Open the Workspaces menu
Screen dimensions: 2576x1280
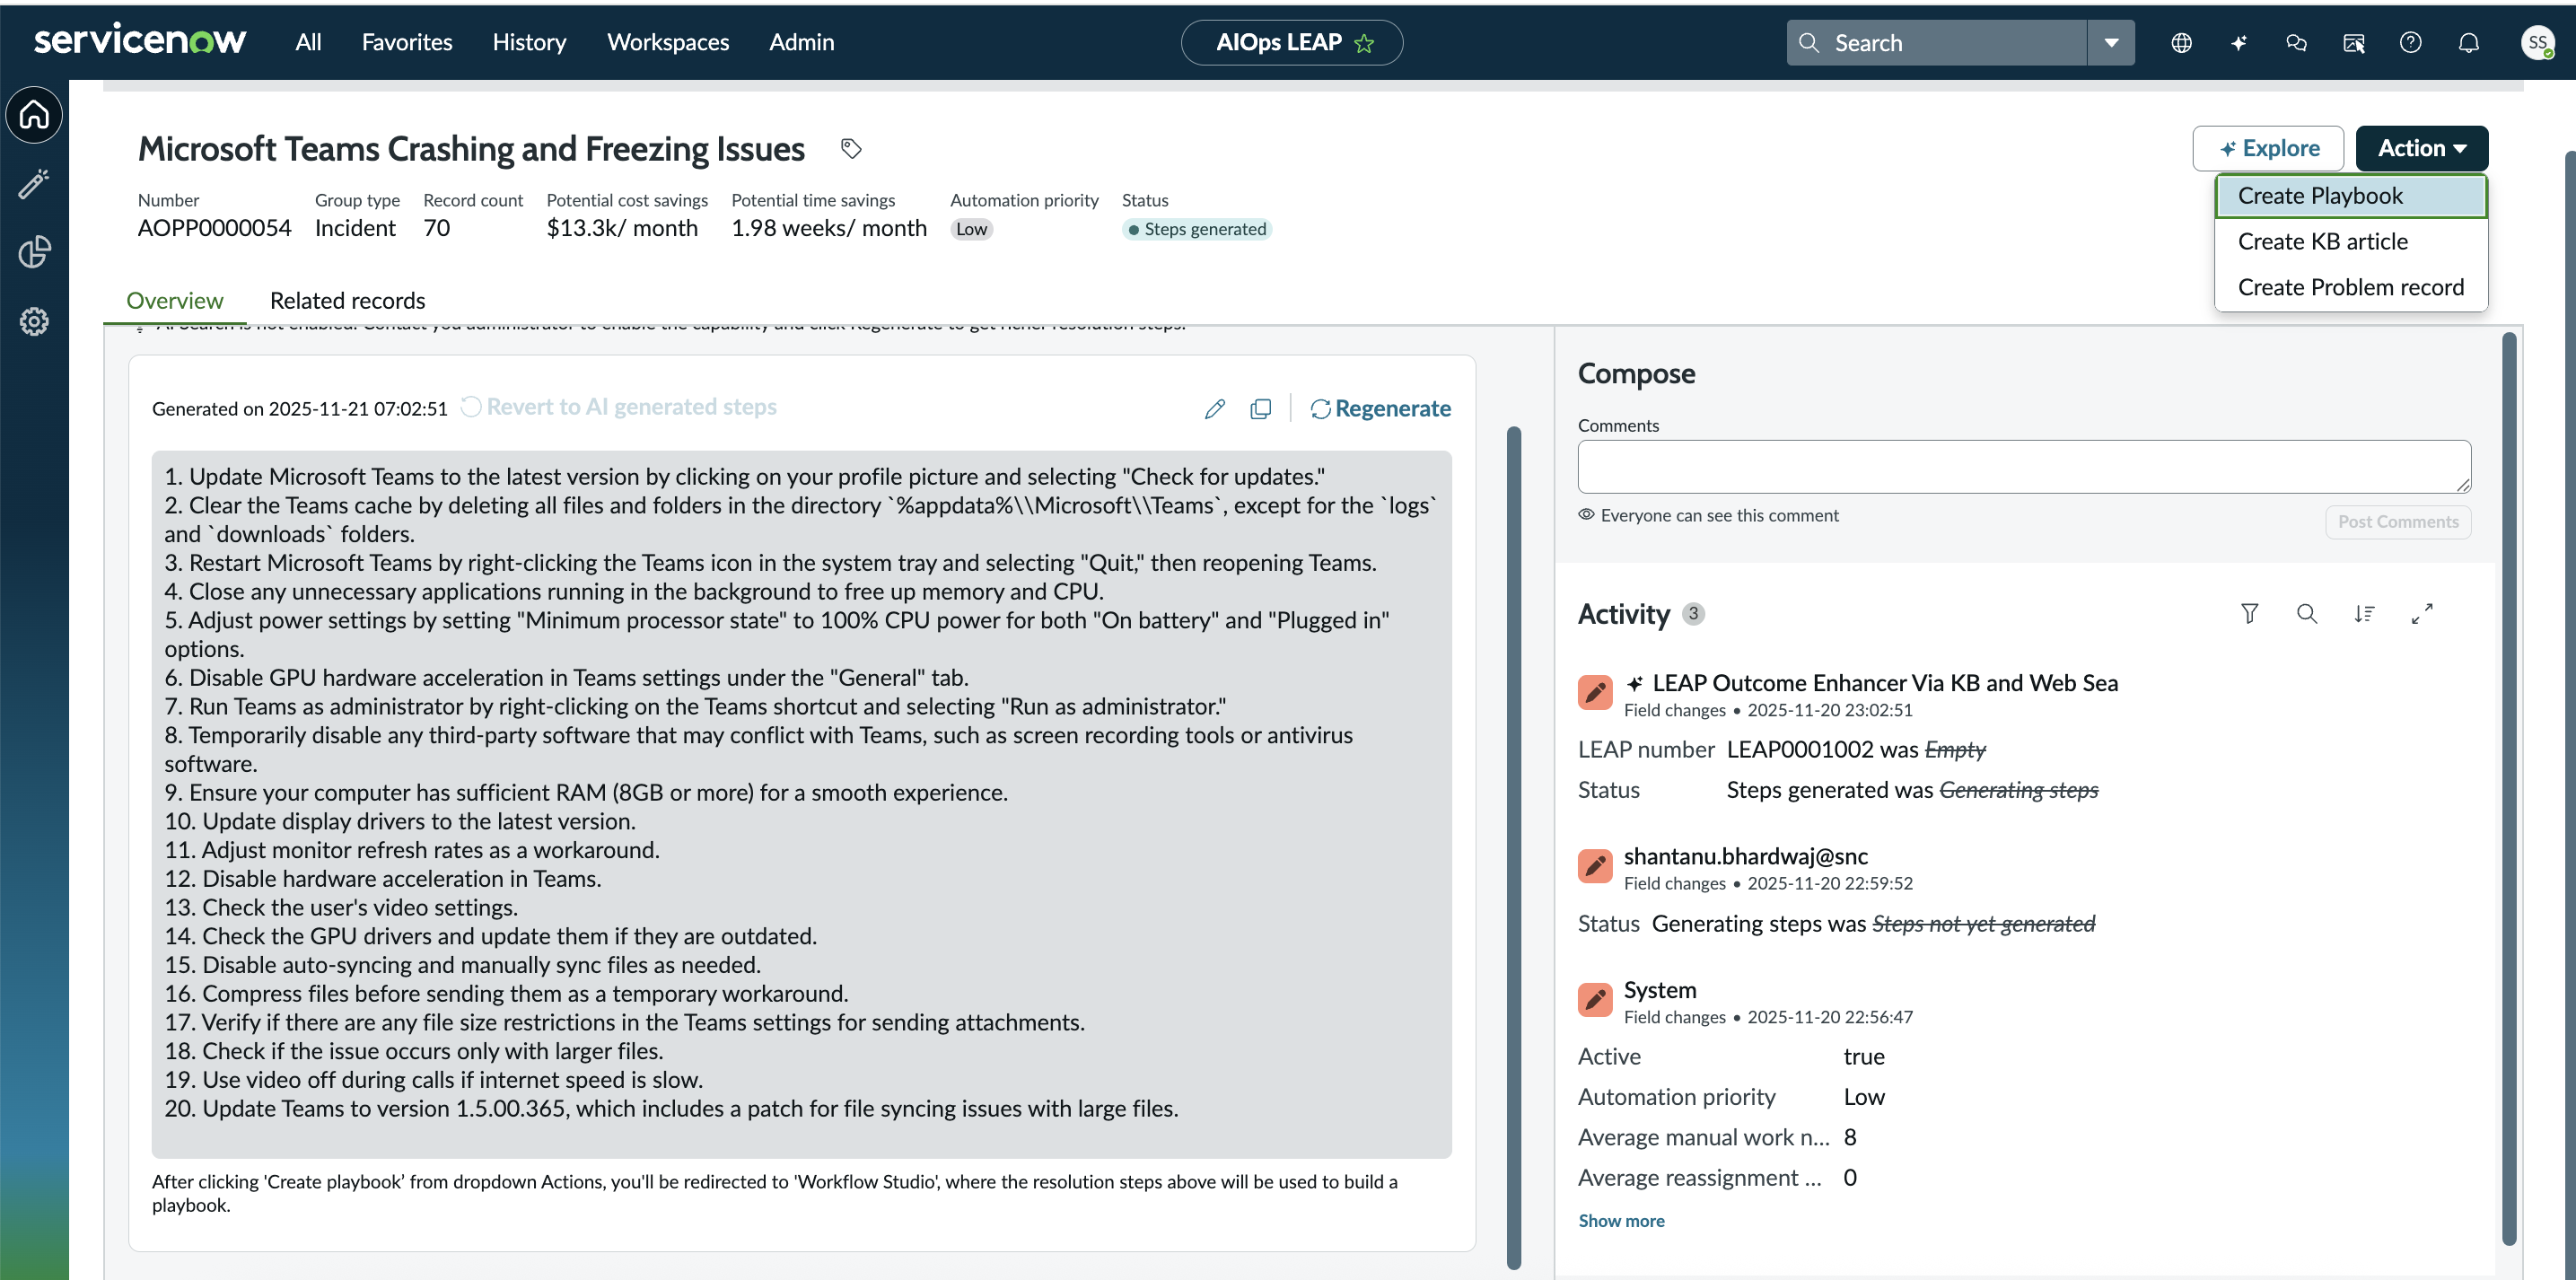click(x=668, y=42)
